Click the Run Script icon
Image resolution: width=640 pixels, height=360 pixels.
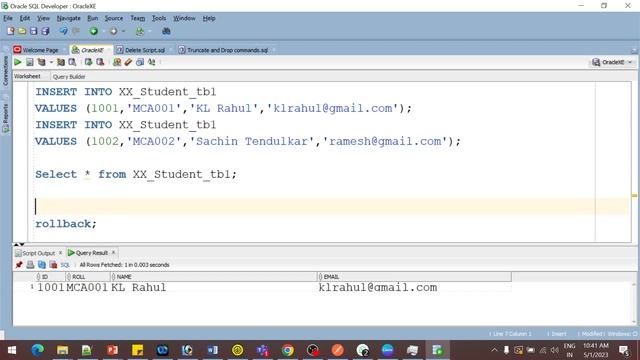pos(29,62)
